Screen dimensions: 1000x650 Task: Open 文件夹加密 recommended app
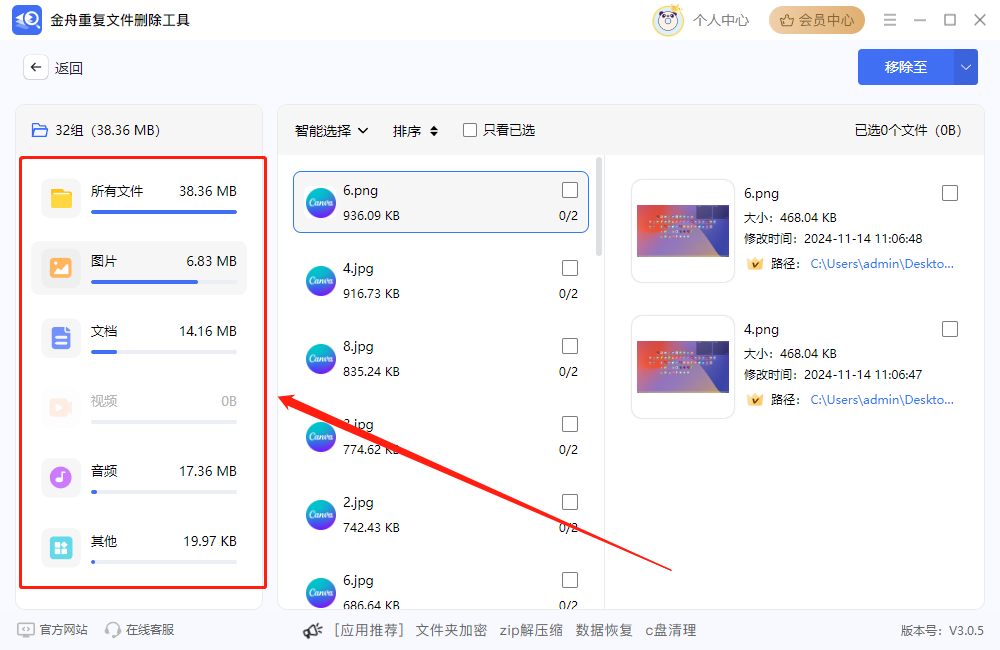click(451, 630)
